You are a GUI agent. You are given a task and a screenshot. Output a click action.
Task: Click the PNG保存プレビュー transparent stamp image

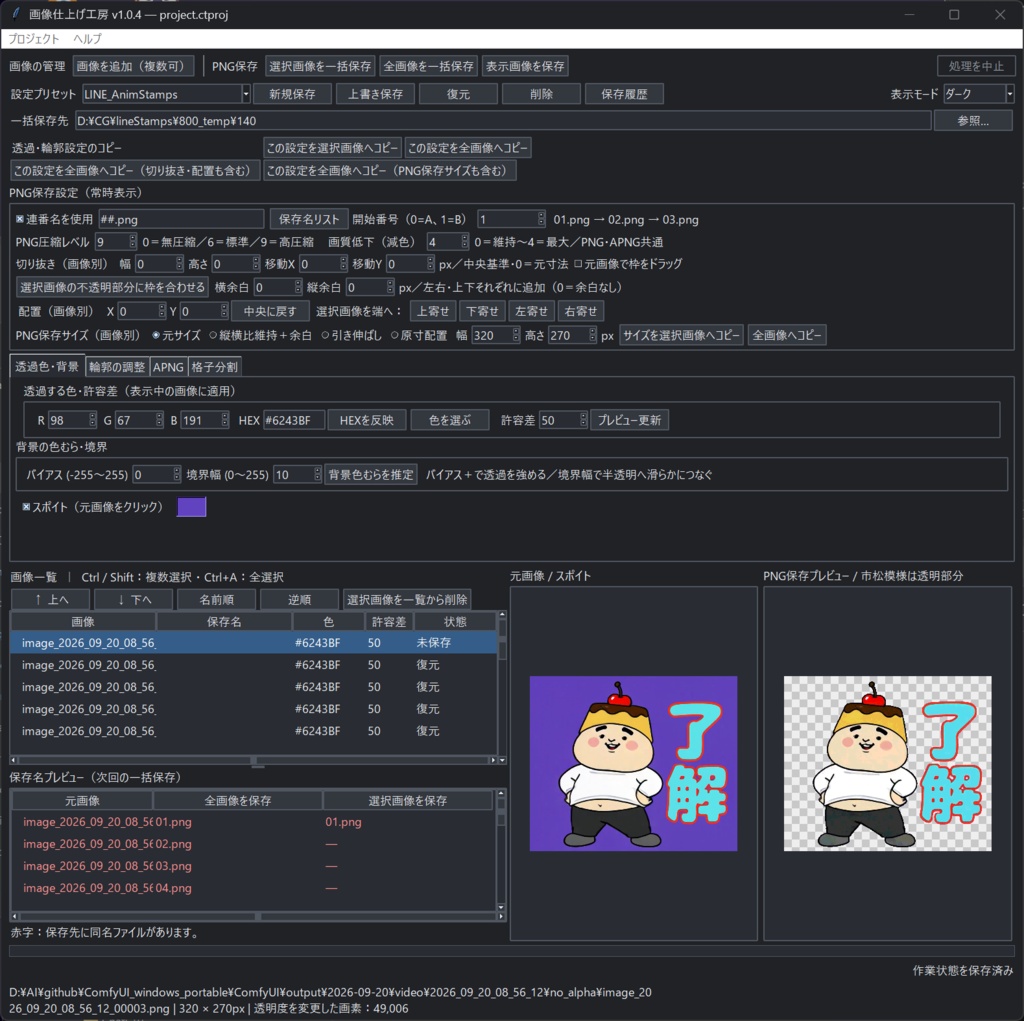click(x=888, y=763)
